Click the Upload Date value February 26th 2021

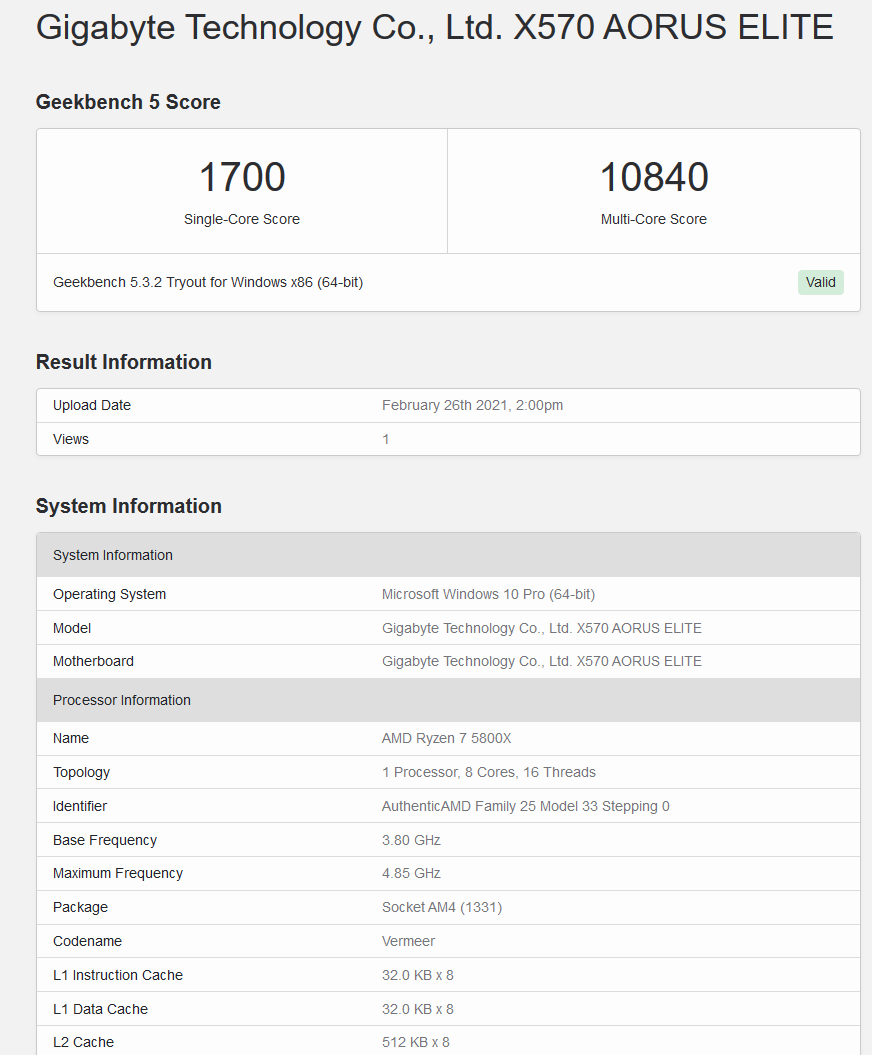472,405
